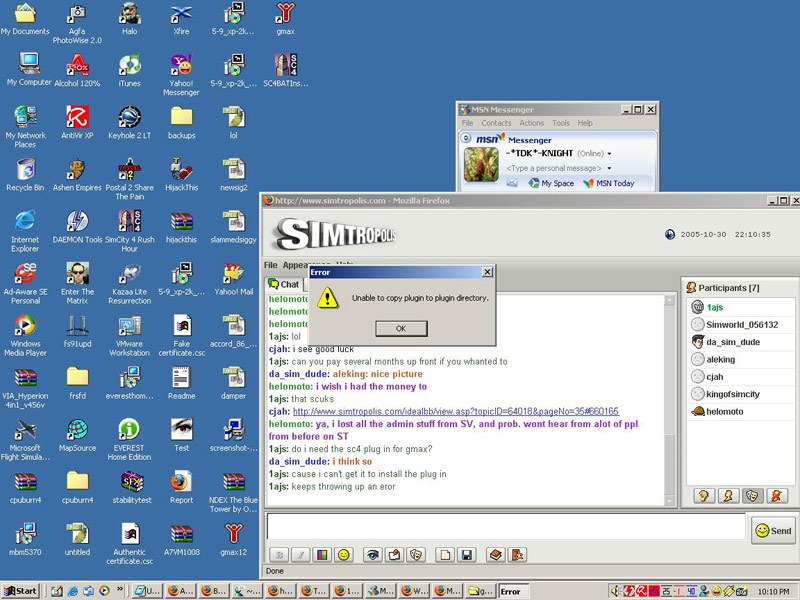Expand the MSN (Online) status dropdown
The image size is (800, 600).
(x=609, y=154)
